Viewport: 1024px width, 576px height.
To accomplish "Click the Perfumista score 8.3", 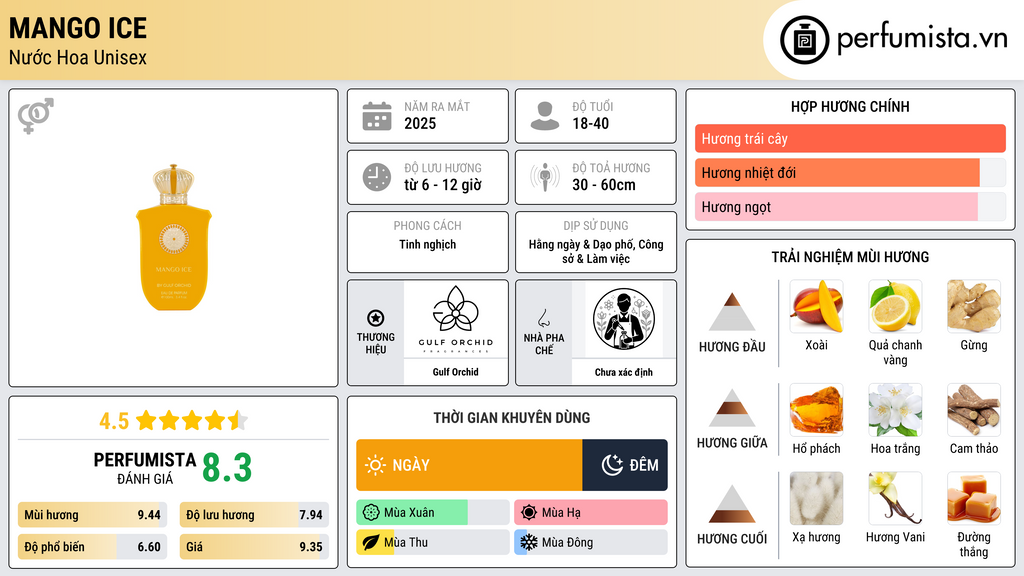I will 227,468.
